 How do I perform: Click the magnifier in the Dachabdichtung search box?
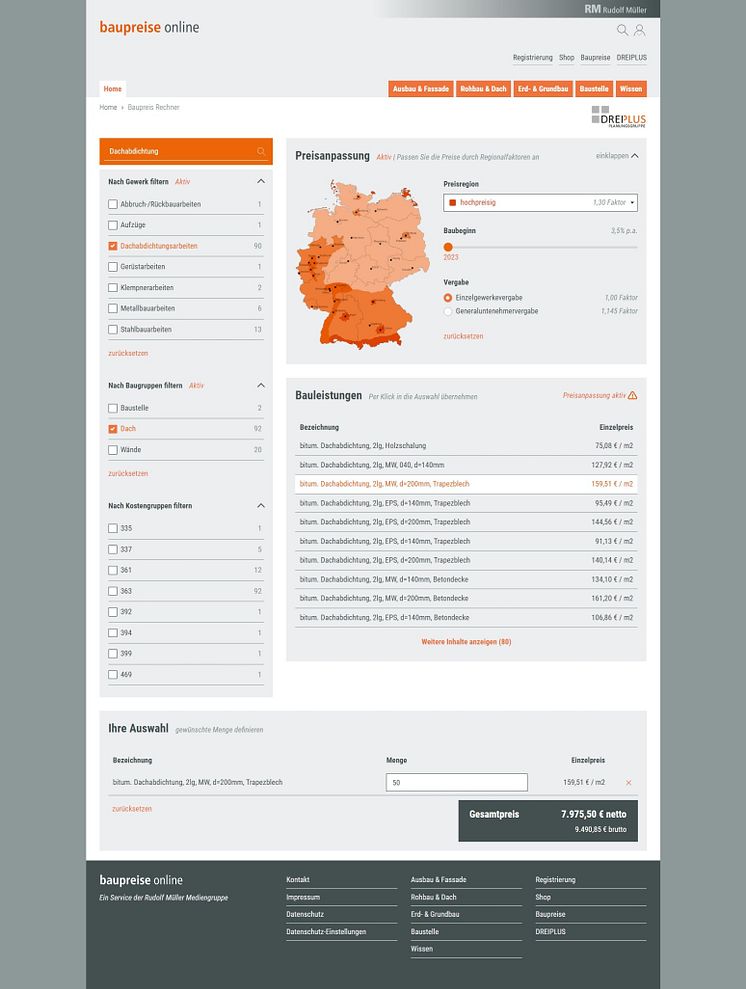tap(261, 151)
